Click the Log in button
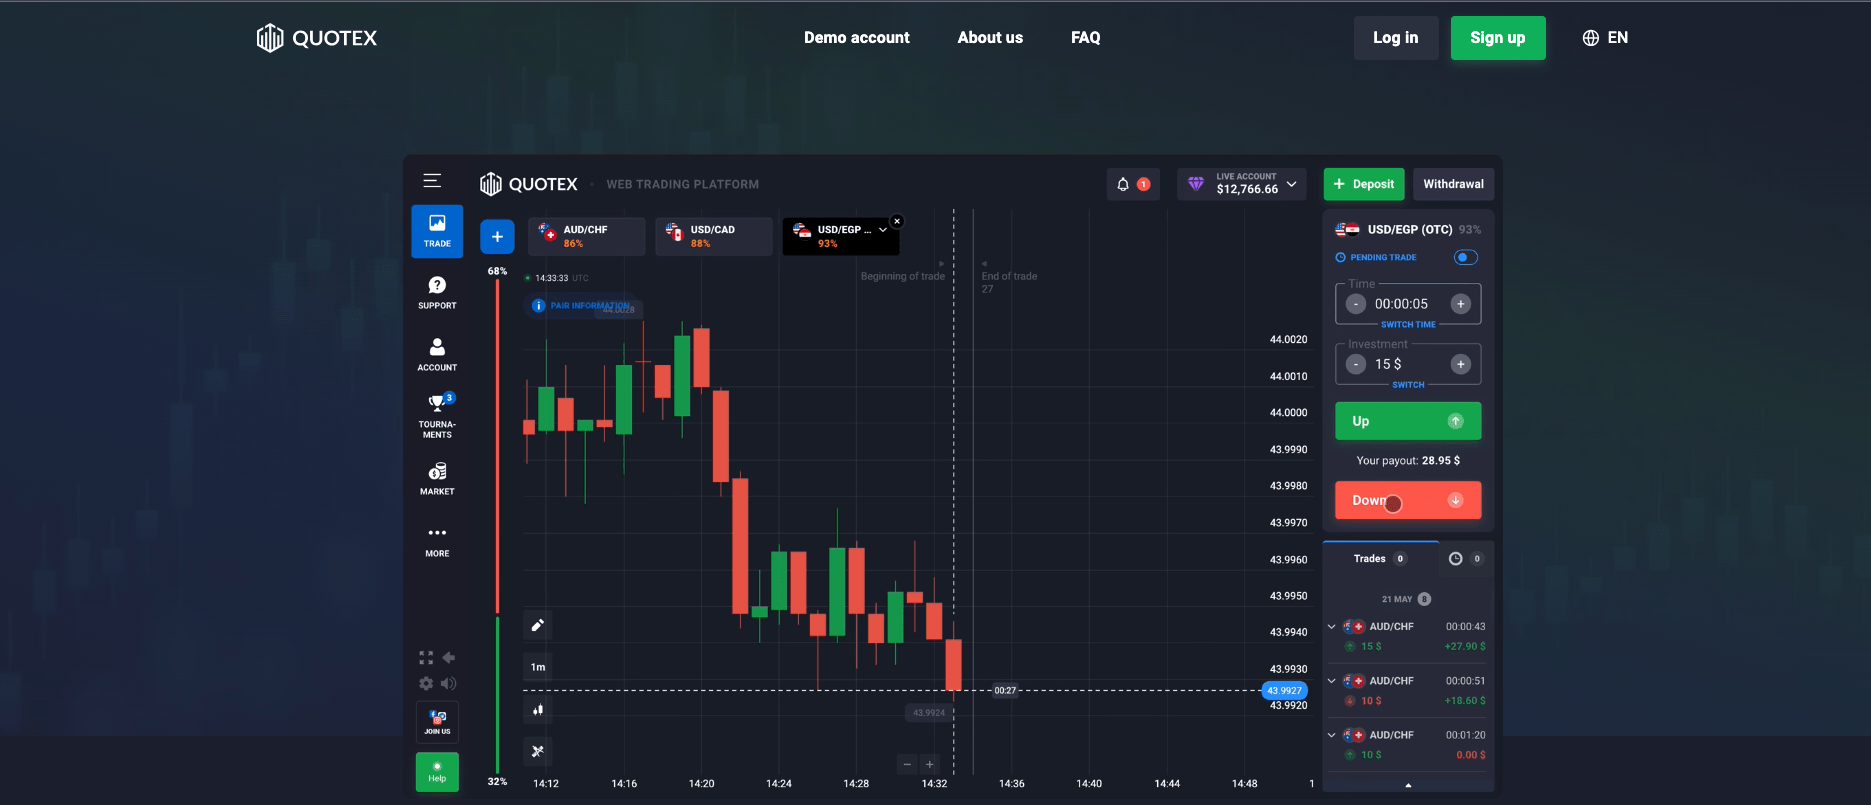The image size is (1871, 805). (x=1395, y=38)
